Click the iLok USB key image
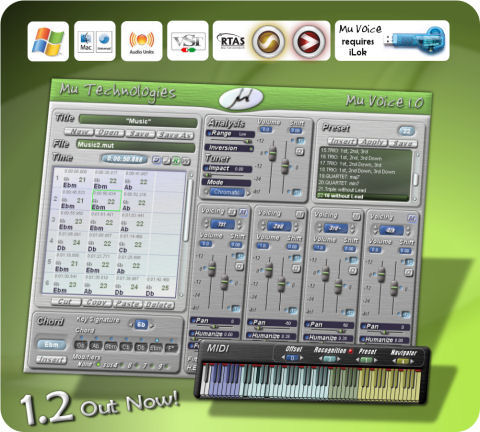The width and height of the screenshot is (480, 432). pyautogui.click(x=415, y=41)
